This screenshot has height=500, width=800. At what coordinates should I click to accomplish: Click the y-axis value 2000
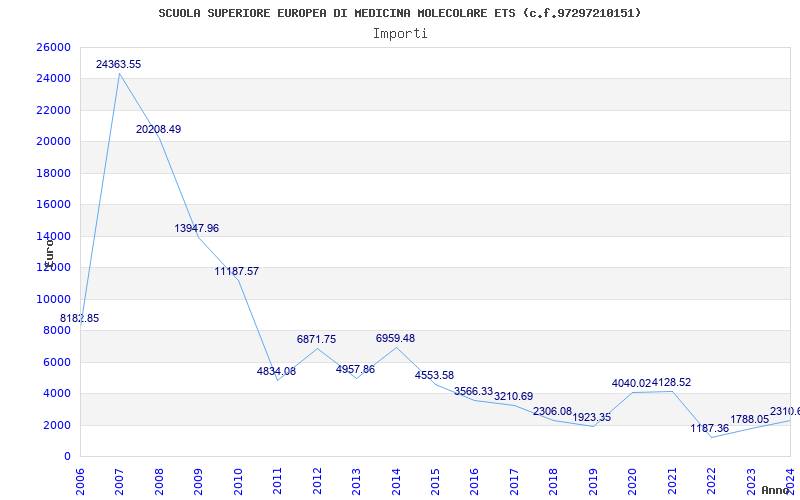coord(56,425)
